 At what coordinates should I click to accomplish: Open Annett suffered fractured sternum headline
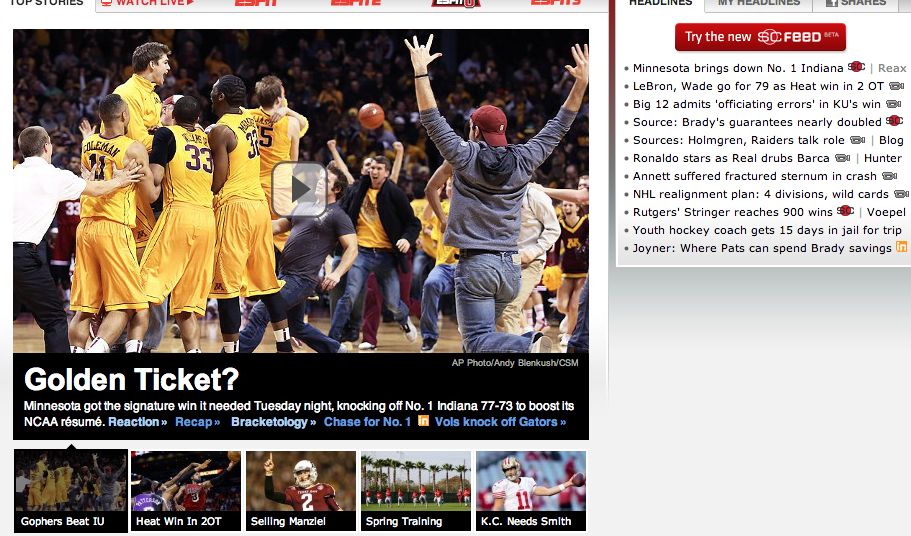pyautogui.click(x=755, y=176)
